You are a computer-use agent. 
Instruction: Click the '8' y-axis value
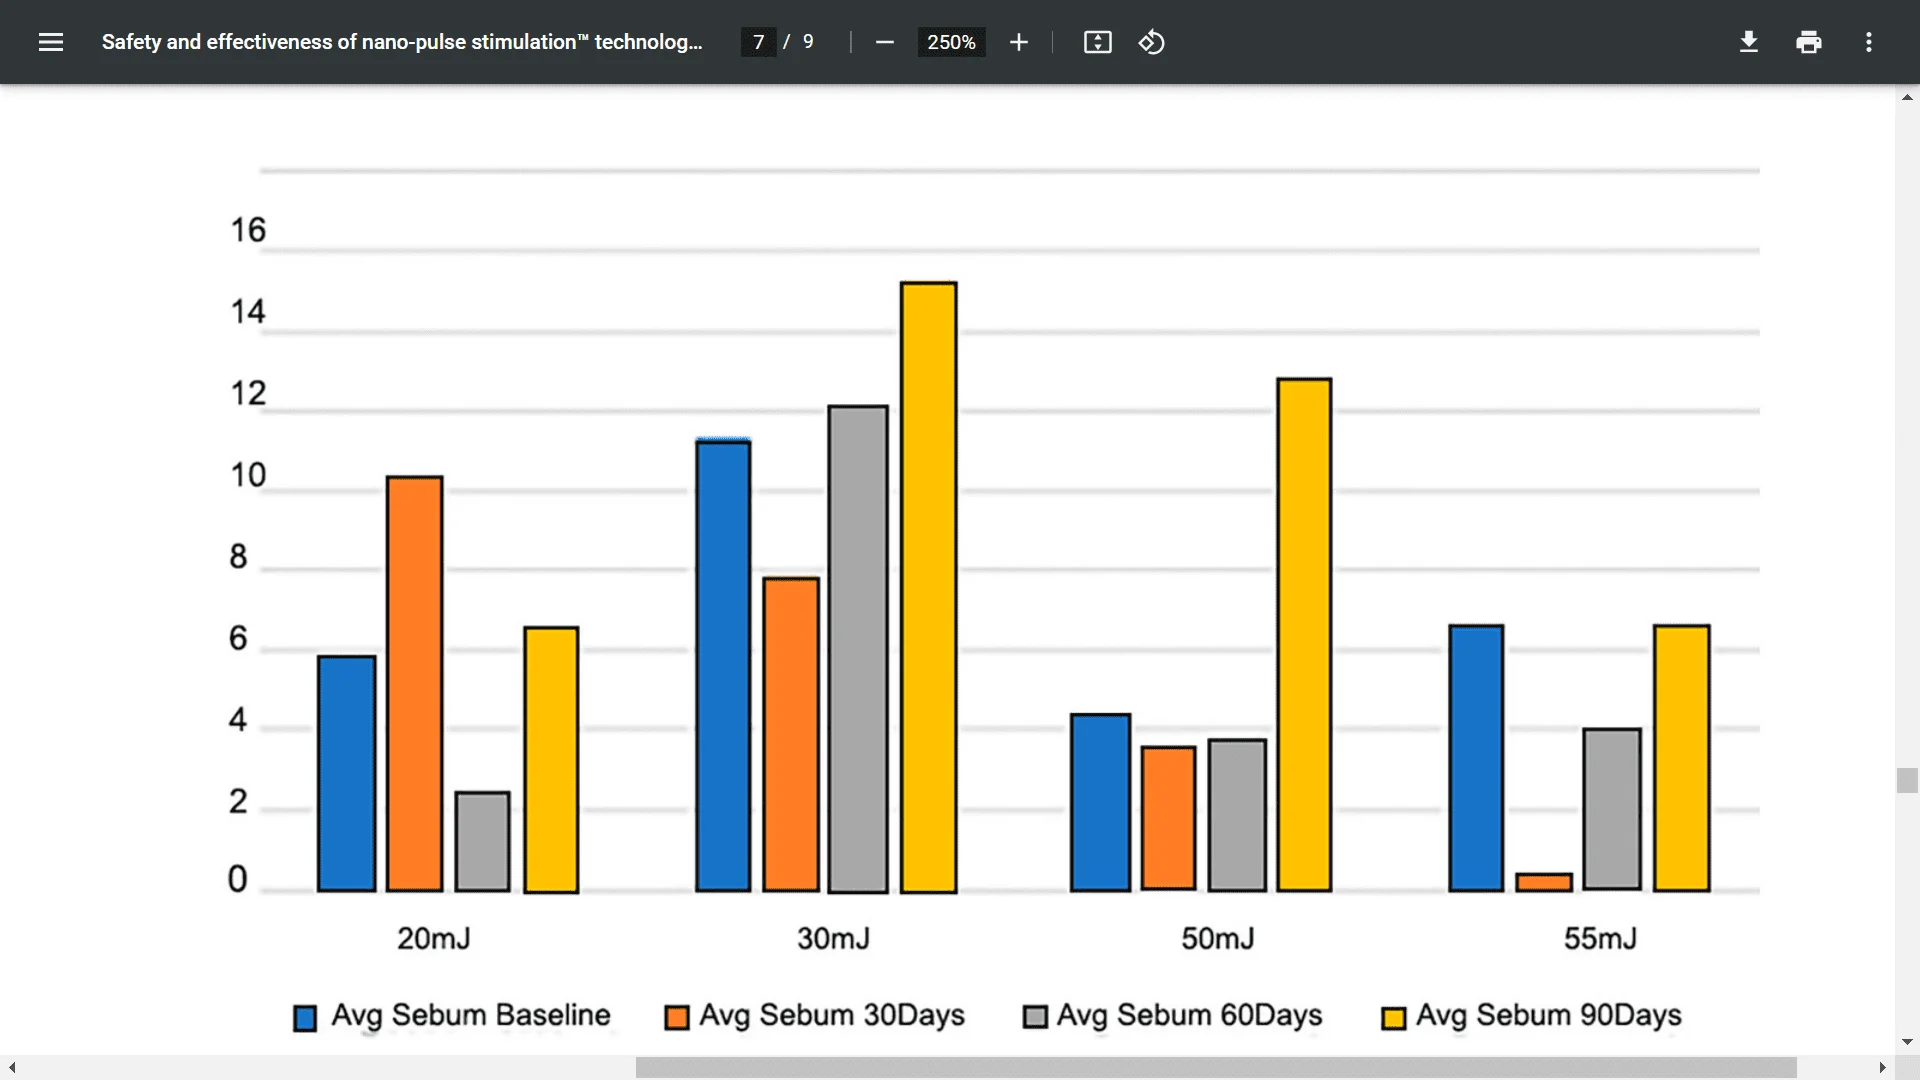coord(238,556)
